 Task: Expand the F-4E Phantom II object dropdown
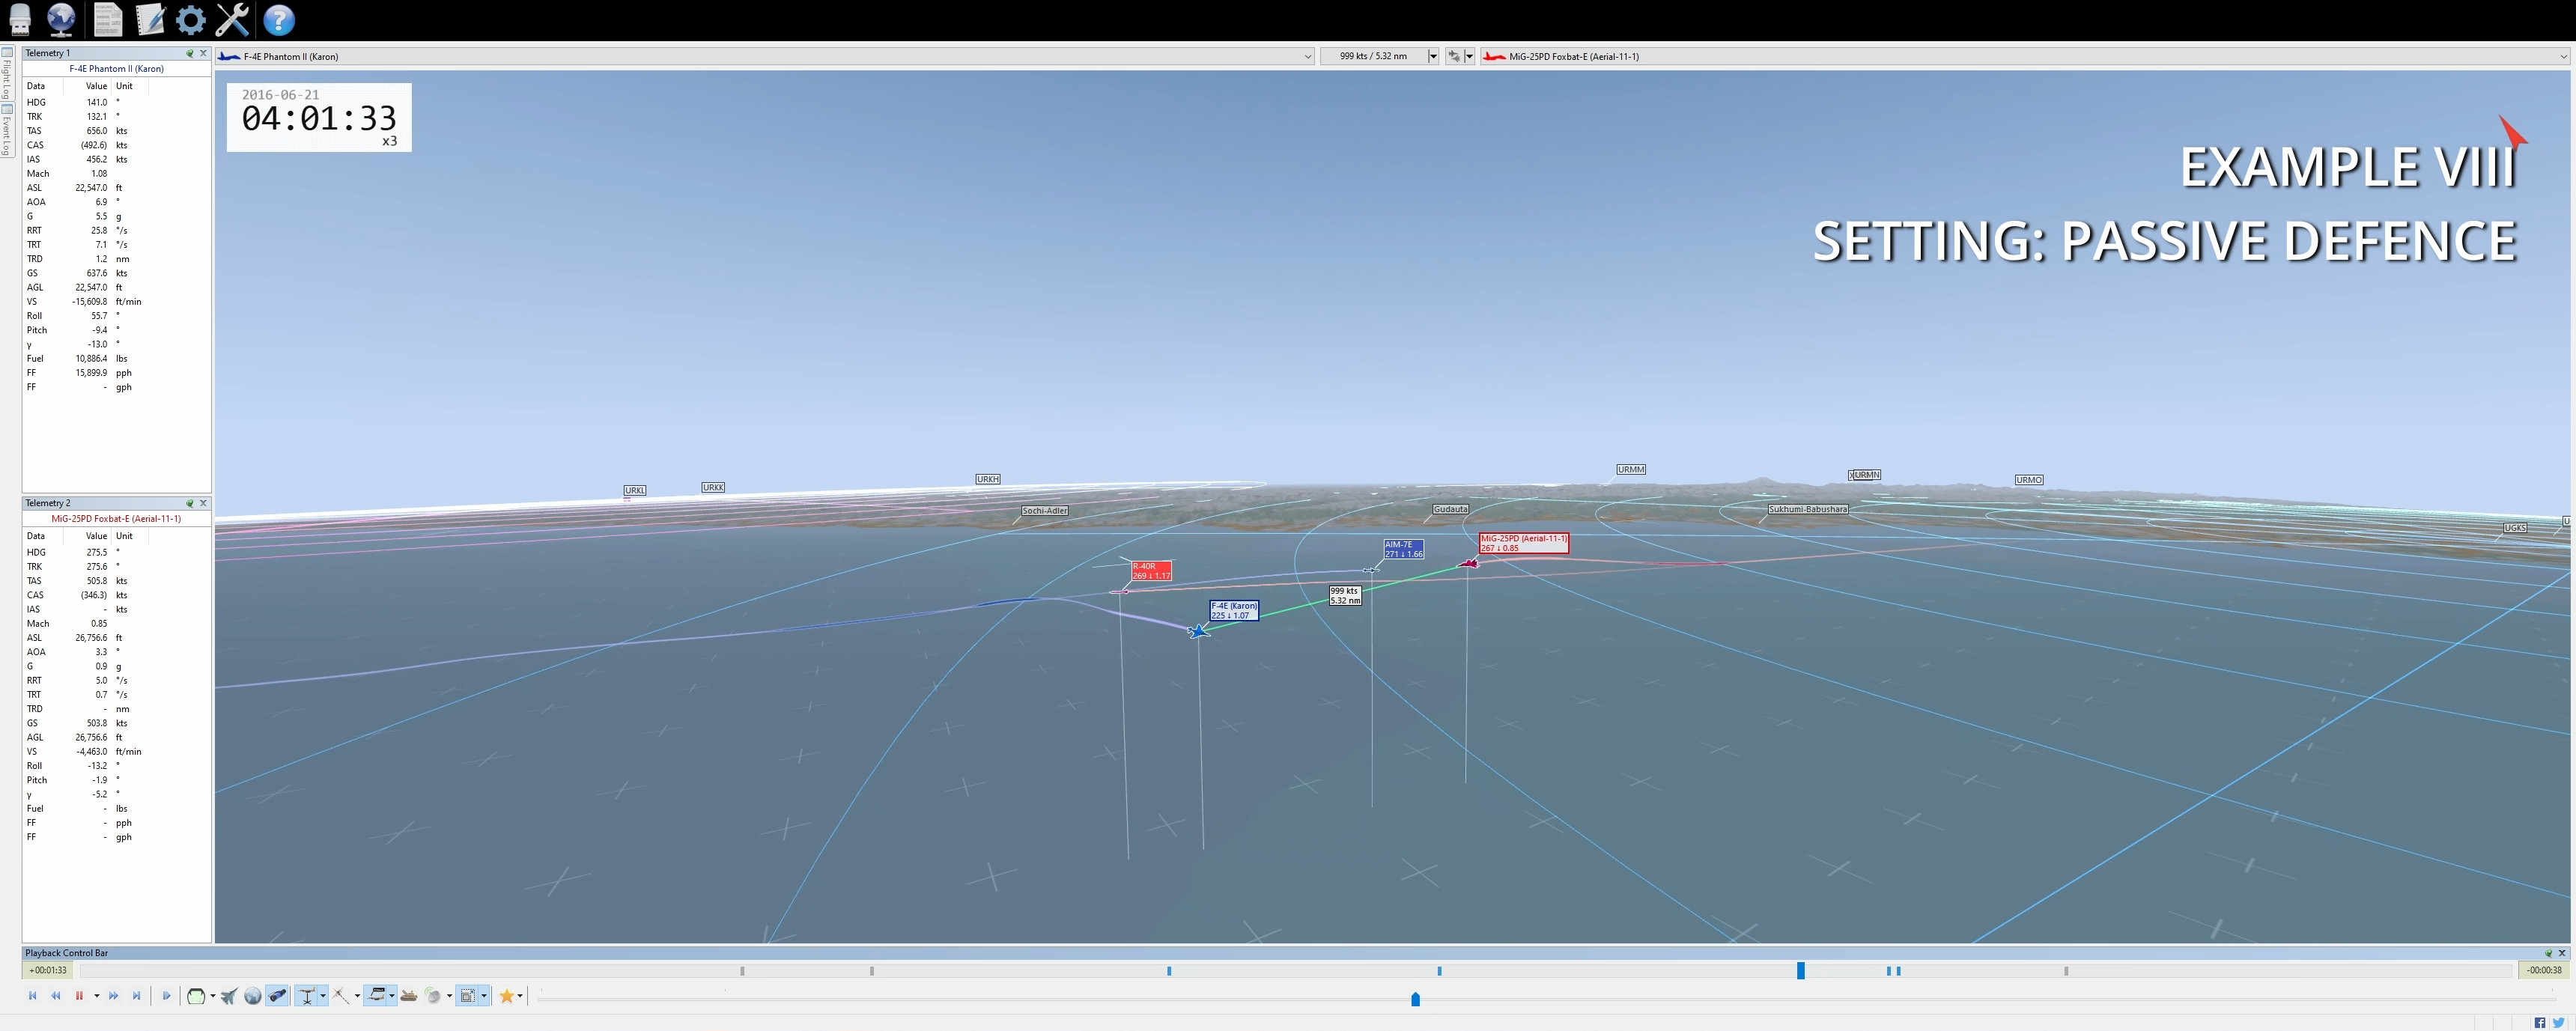1307,57
